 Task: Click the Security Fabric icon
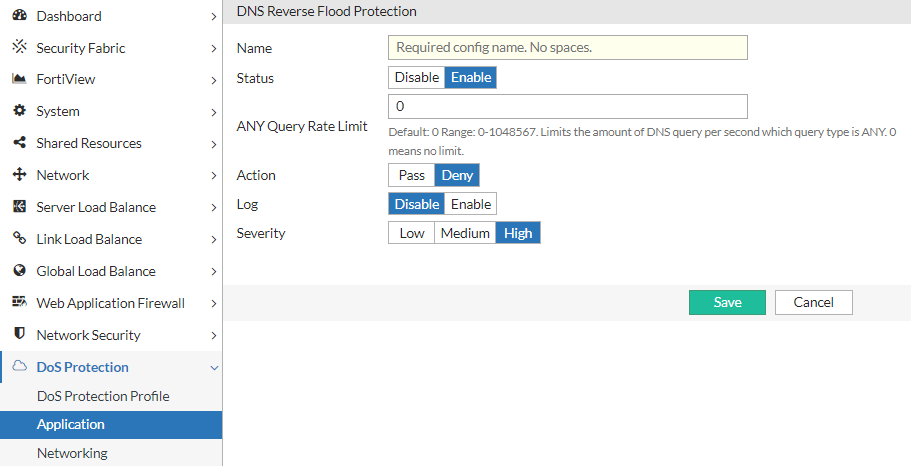point(18,47)
